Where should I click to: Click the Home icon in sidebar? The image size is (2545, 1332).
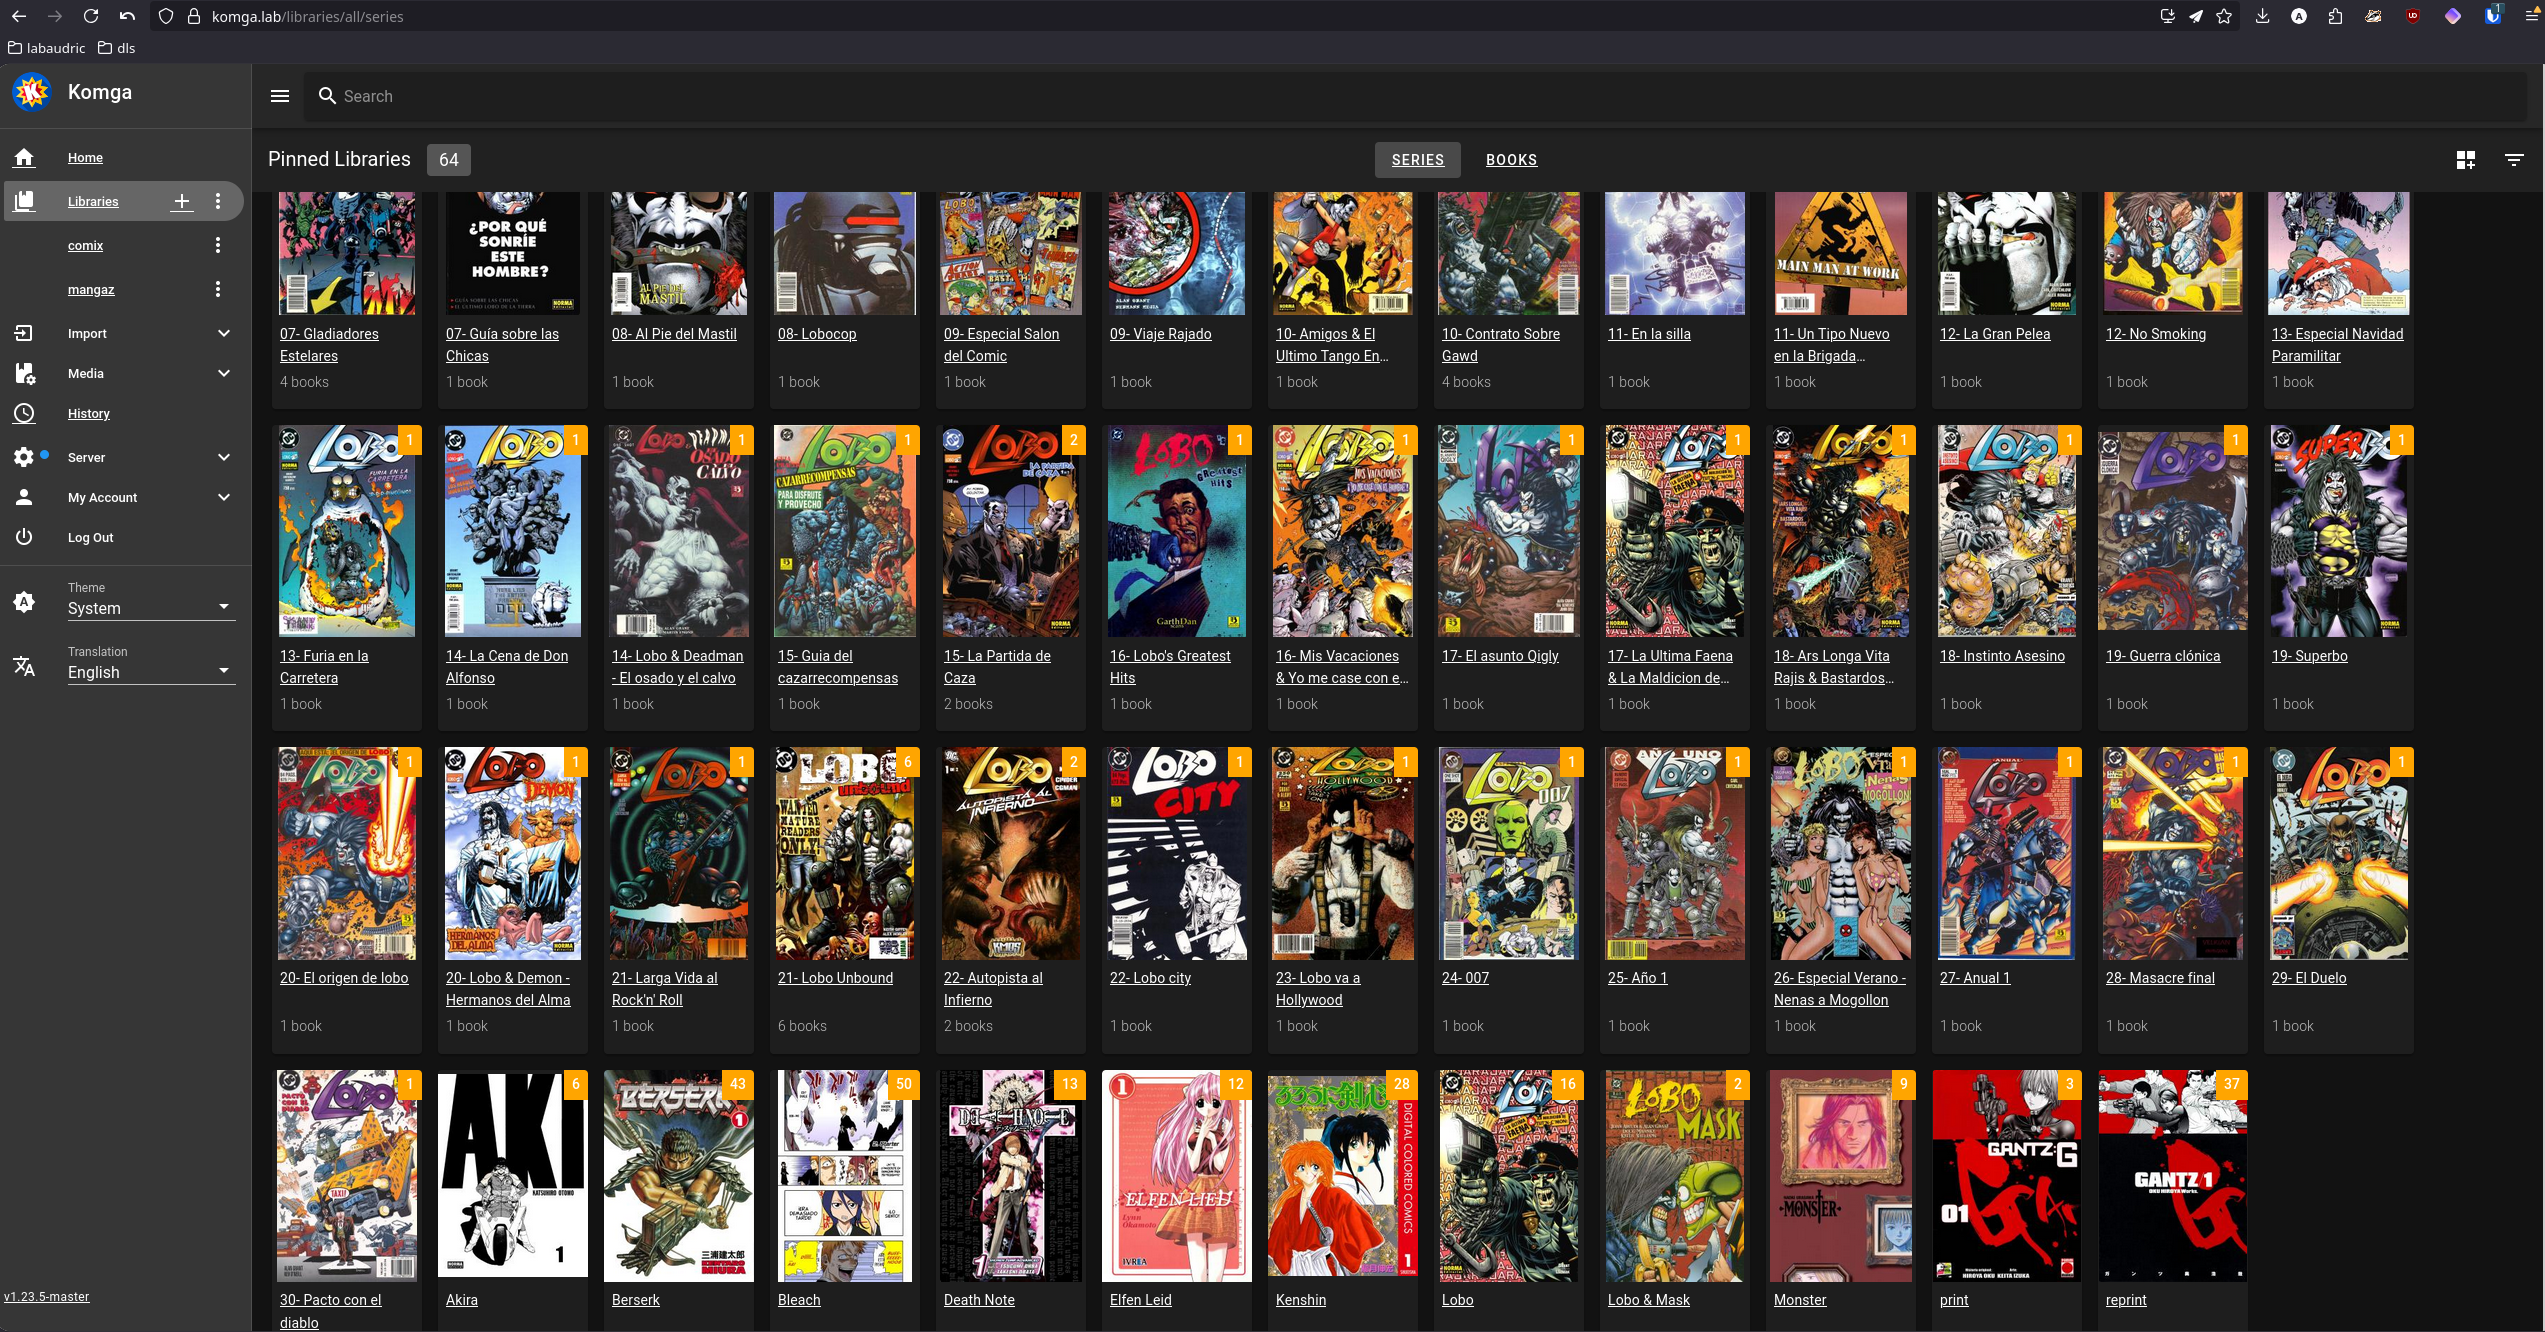coord(24,157)
